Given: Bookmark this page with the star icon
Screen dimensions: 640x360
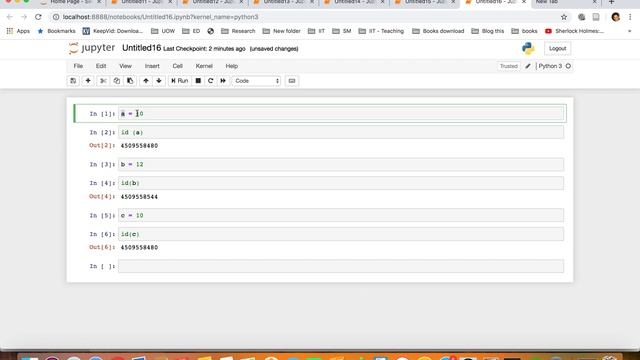Looking at the screenshot, I should (x=564, y=17).
